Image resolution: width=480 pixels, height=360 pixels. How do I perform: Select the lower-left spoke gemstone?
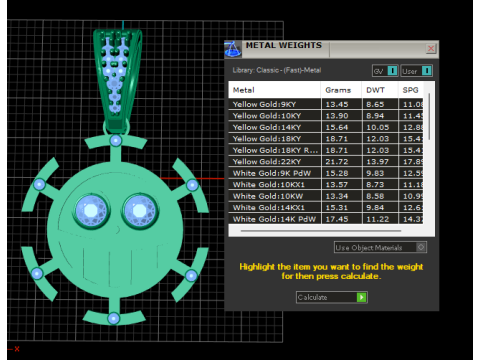tap(37, 273)
